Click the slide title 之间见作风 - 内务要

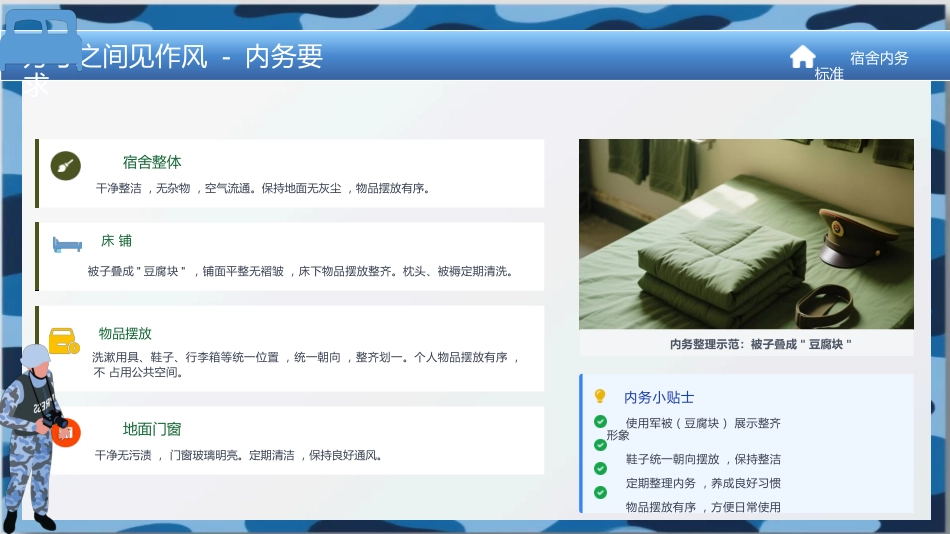pos(201,56)
